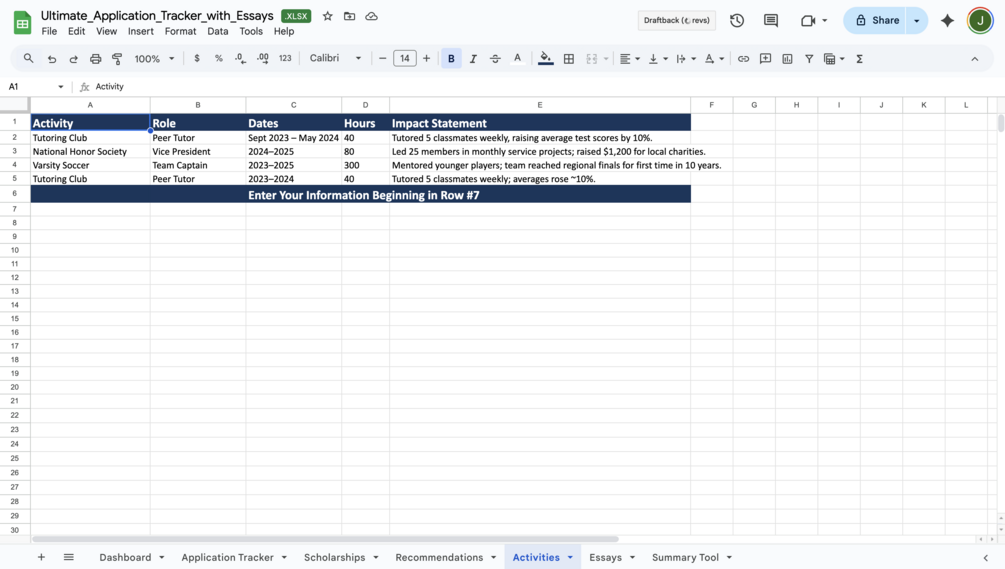This screenshot has height=569, width=1005.
Task: Open the name box dropdown arrow
Action: click(x=60, y=87)
